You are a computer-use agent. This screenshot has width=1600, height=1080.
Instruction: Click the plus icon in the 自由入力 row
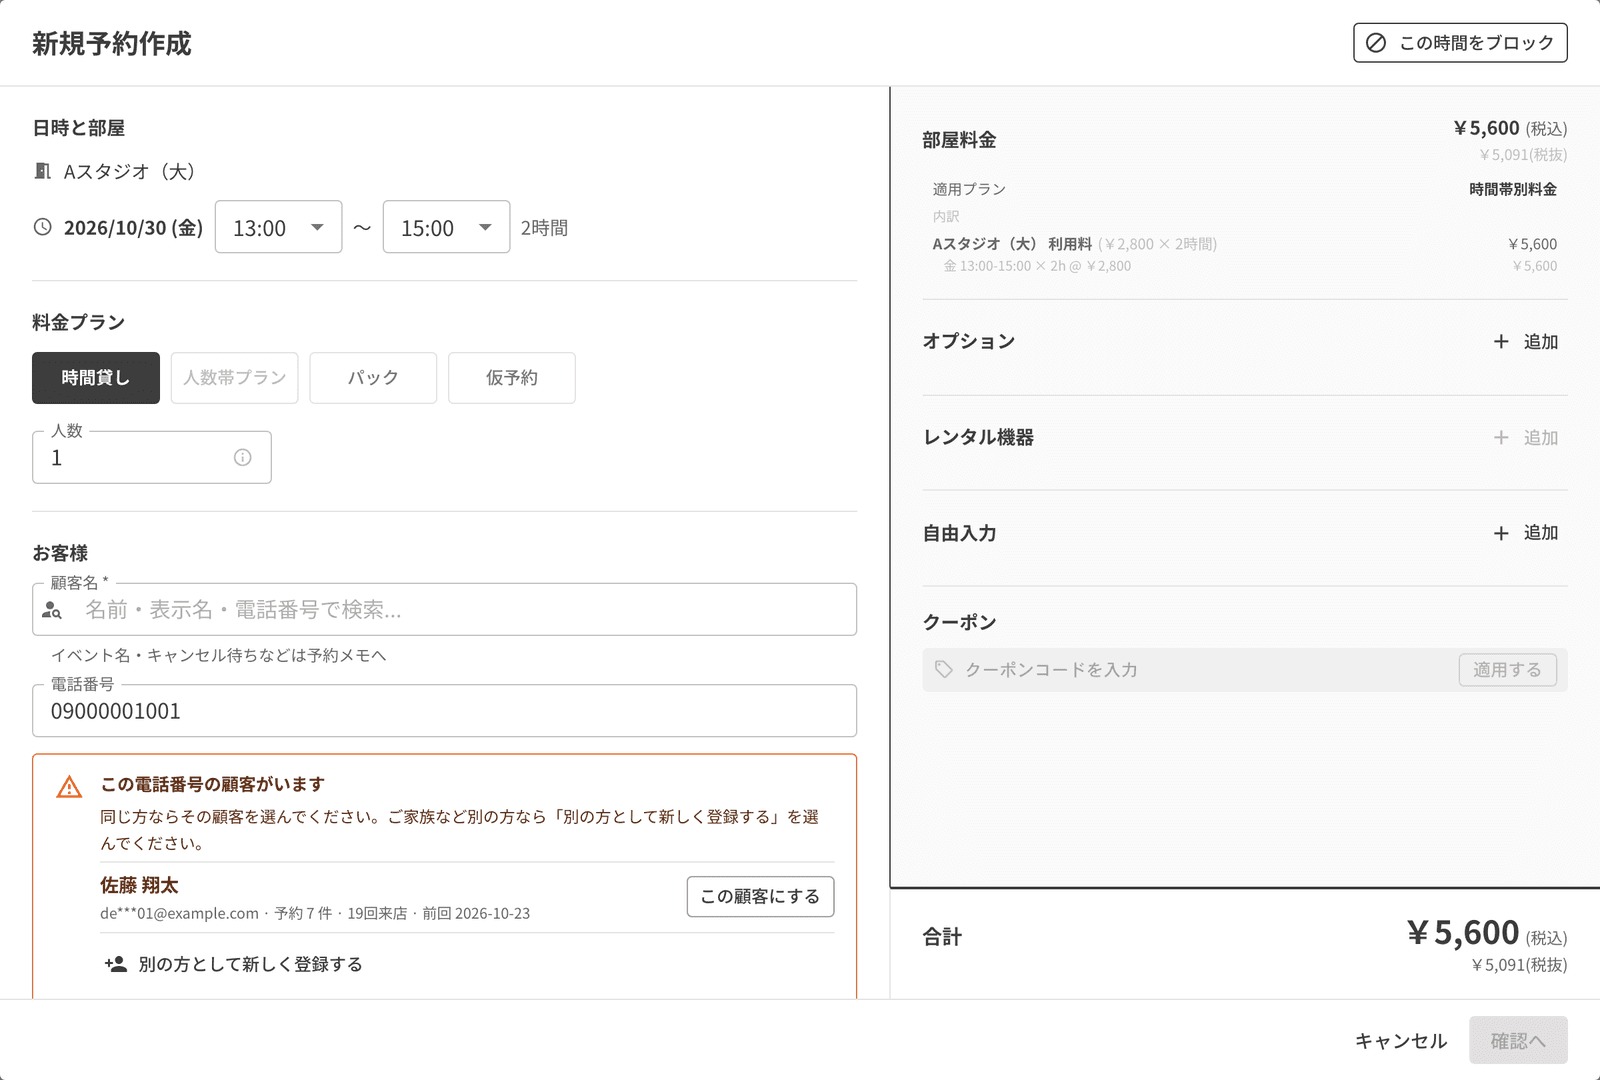pos(1501,534)
